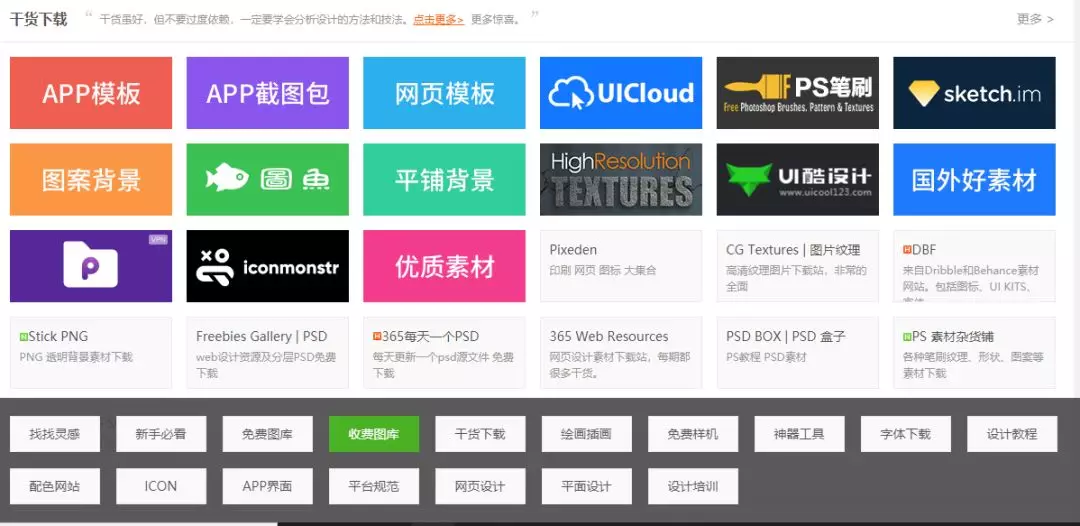The image size is (1080, 526).
Task: Select the 神器工具 category button
Action: (799, 434)
